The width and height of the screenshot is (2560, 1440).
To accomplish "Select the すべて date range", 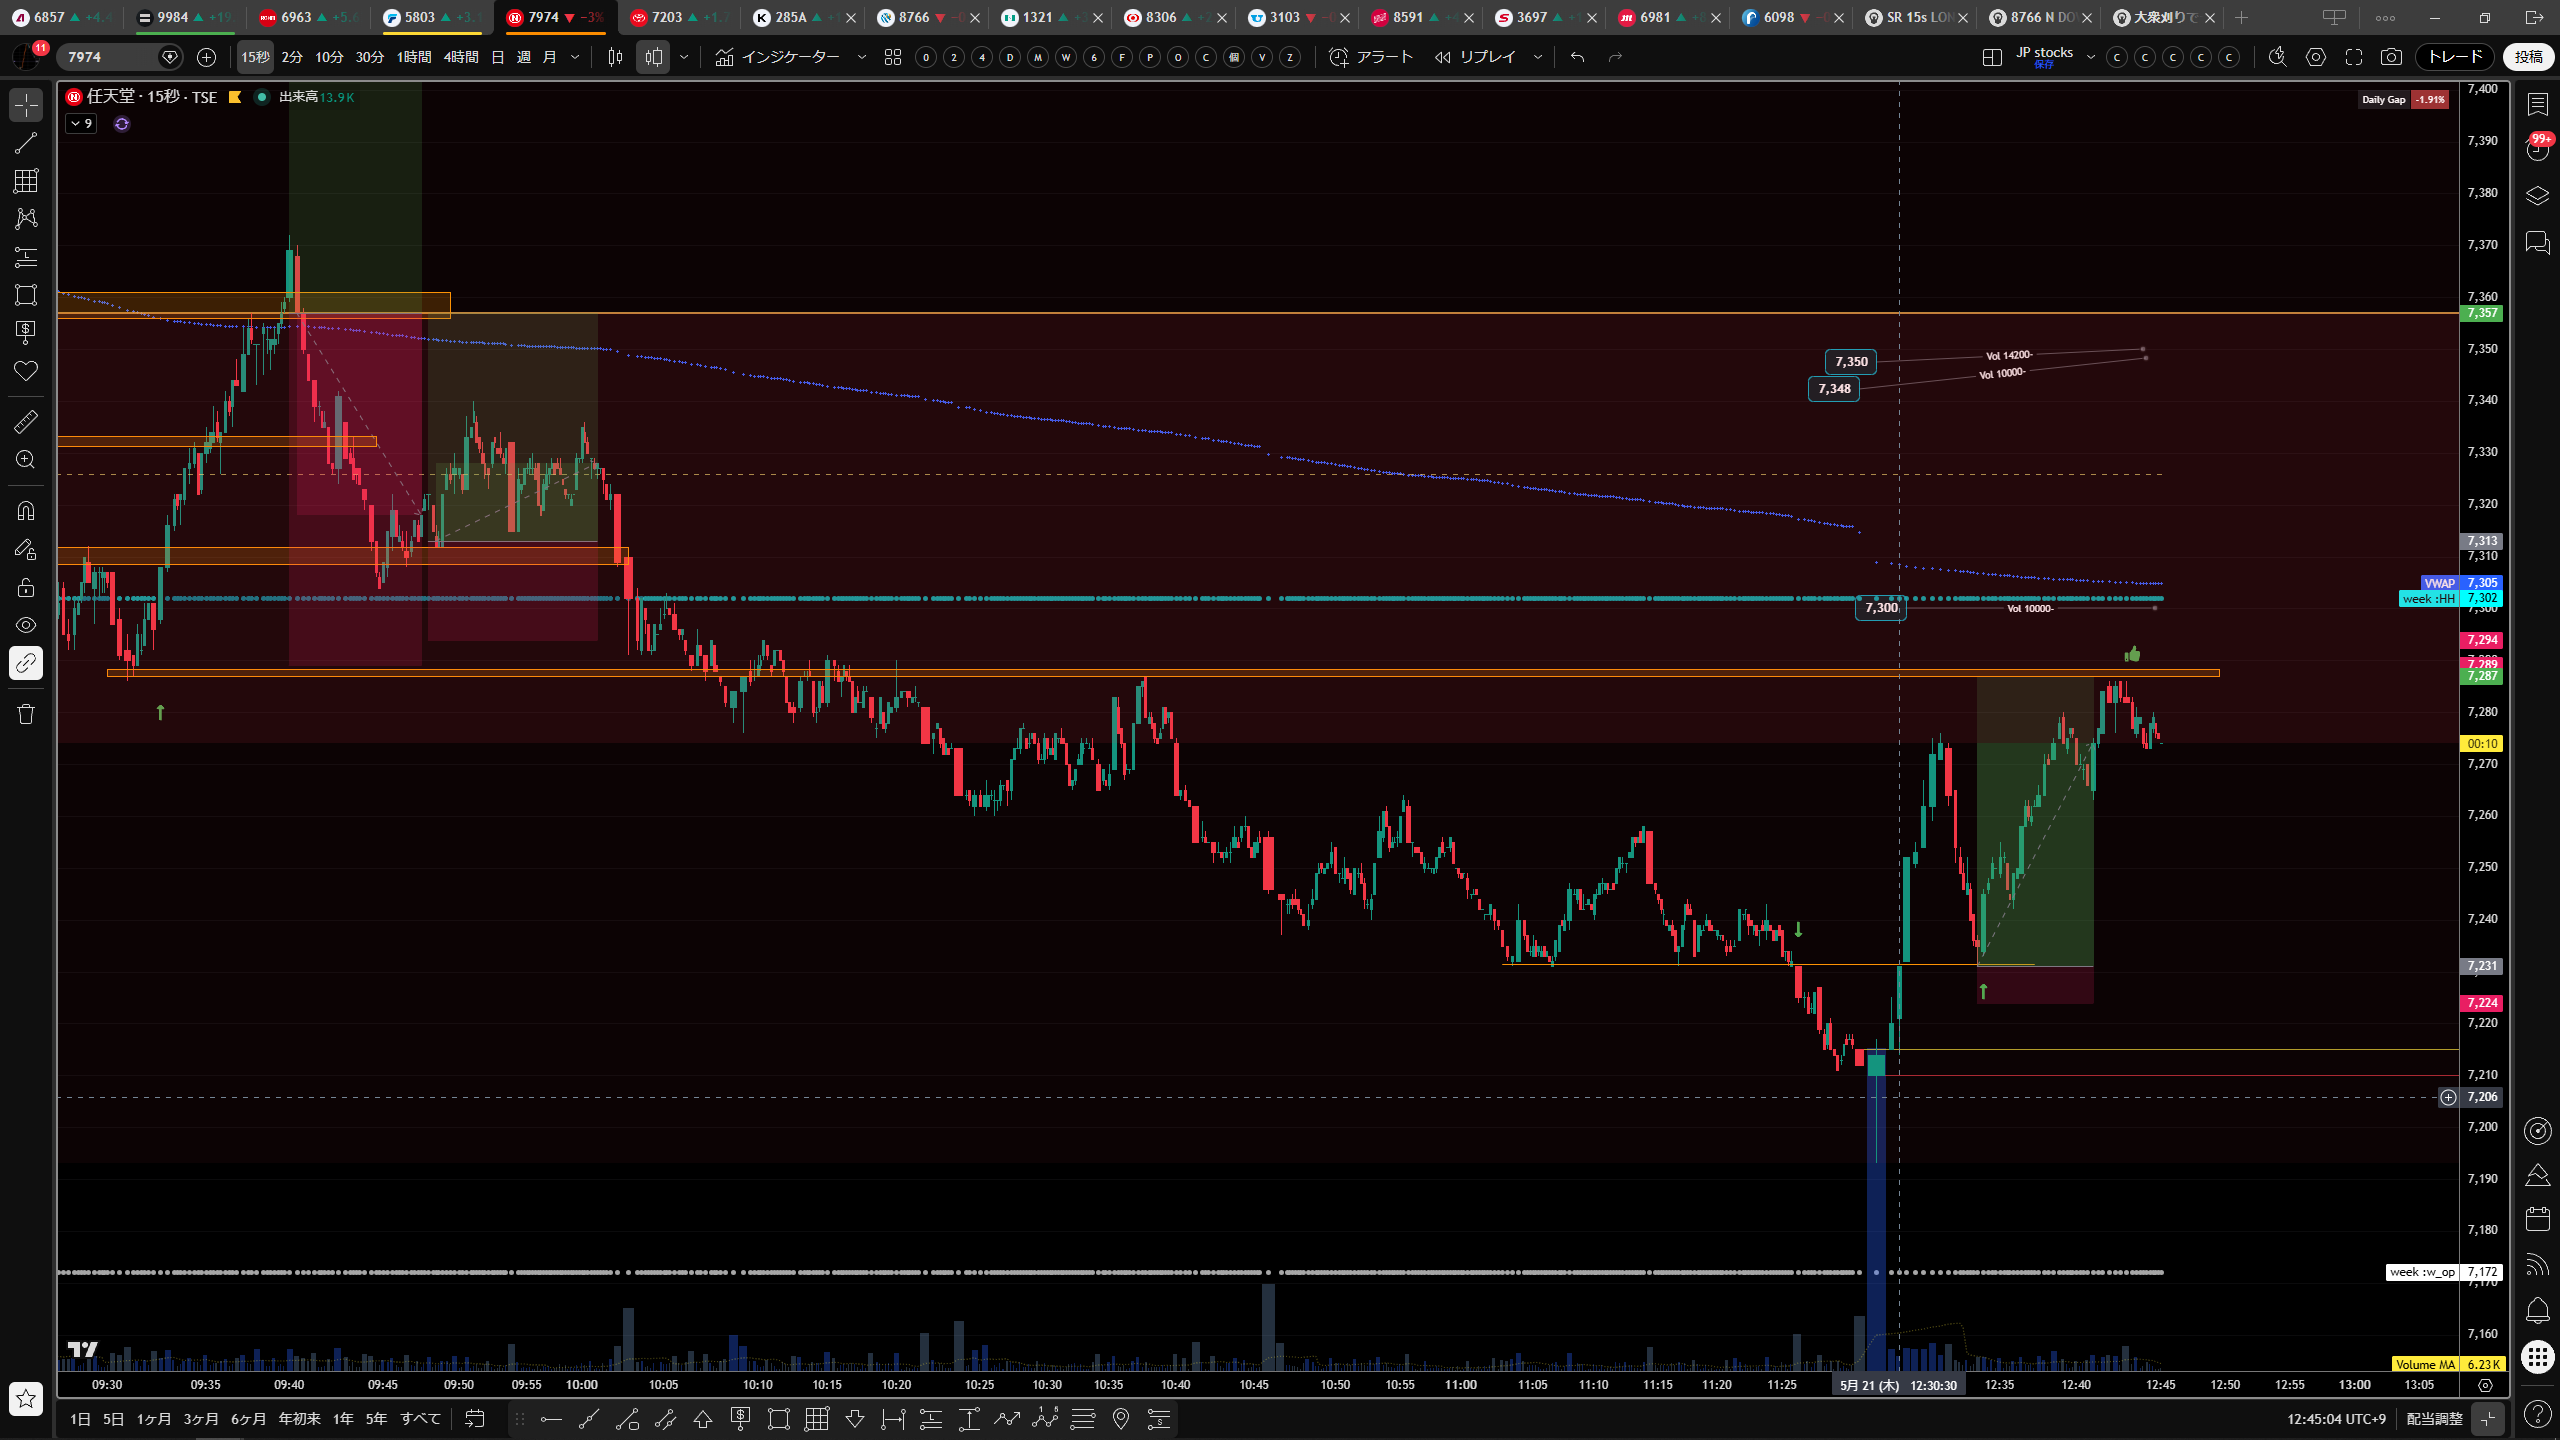I will click(420, 1419).
